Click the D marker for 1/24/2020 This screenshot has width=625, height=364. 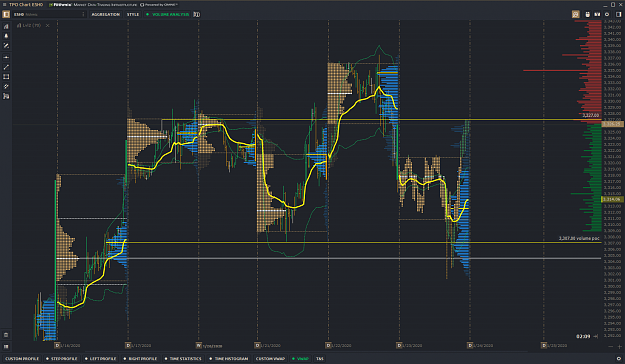click(x=470, y=345)
